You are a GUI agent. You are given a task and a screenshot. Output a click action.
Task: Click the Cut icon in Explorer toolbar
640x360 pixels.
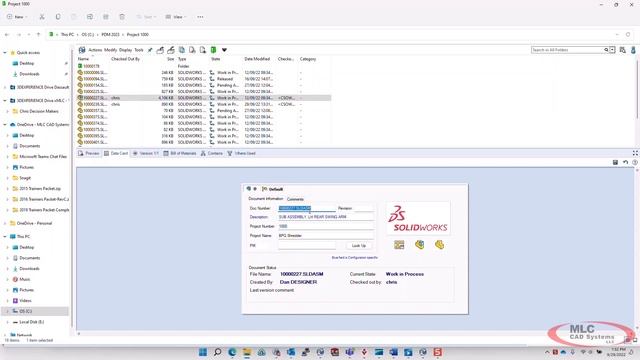(42, 17)
